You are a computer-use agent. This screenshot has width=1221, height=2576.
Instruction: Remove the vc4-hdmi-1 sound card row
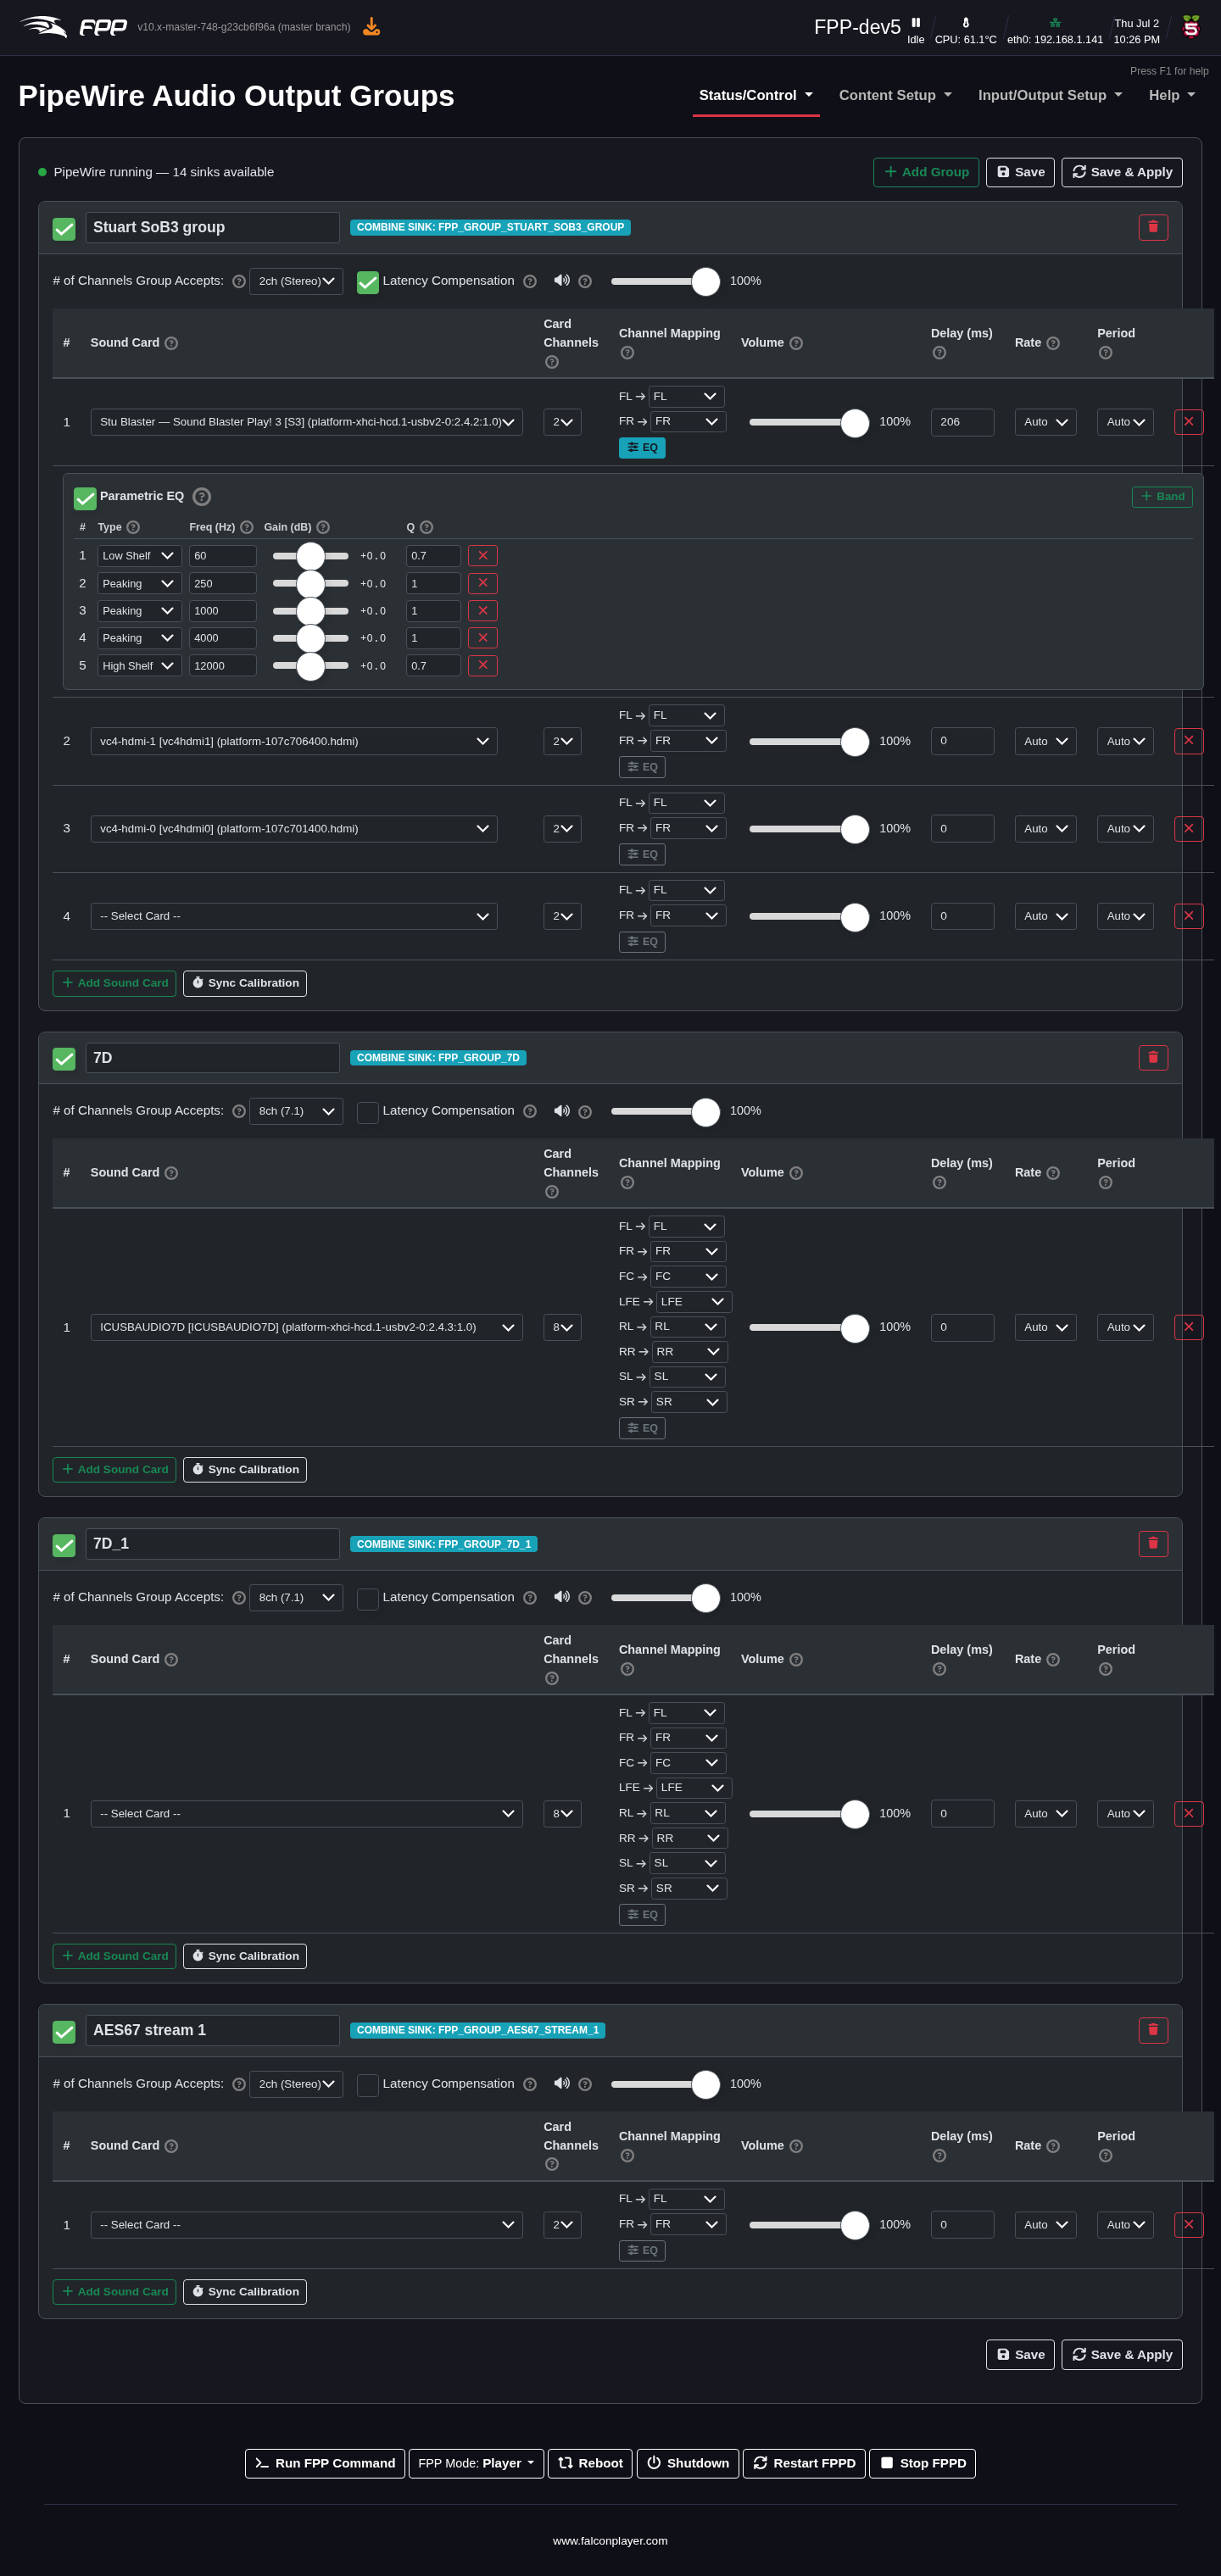pyautogui.click(x=1188, y=741)
